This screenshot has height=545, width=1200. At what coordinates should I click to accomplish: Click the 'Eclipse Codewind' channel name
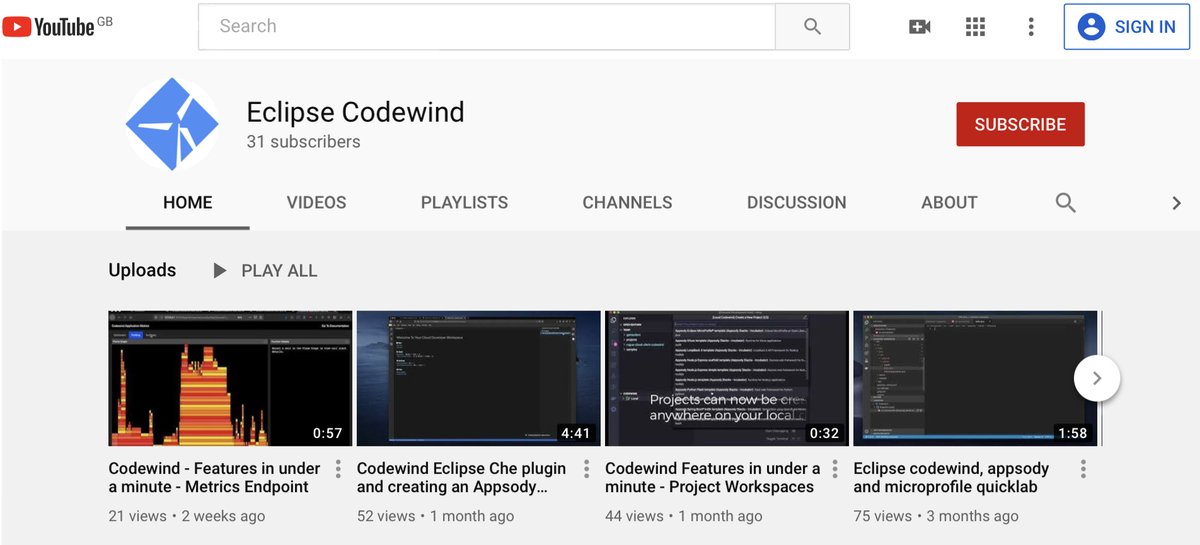355,112
